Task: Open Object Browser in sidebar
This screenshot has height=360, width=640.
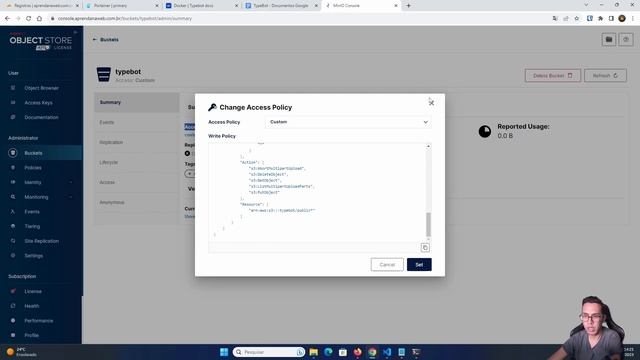Action: pyautogui.click(x=41, y=88)
